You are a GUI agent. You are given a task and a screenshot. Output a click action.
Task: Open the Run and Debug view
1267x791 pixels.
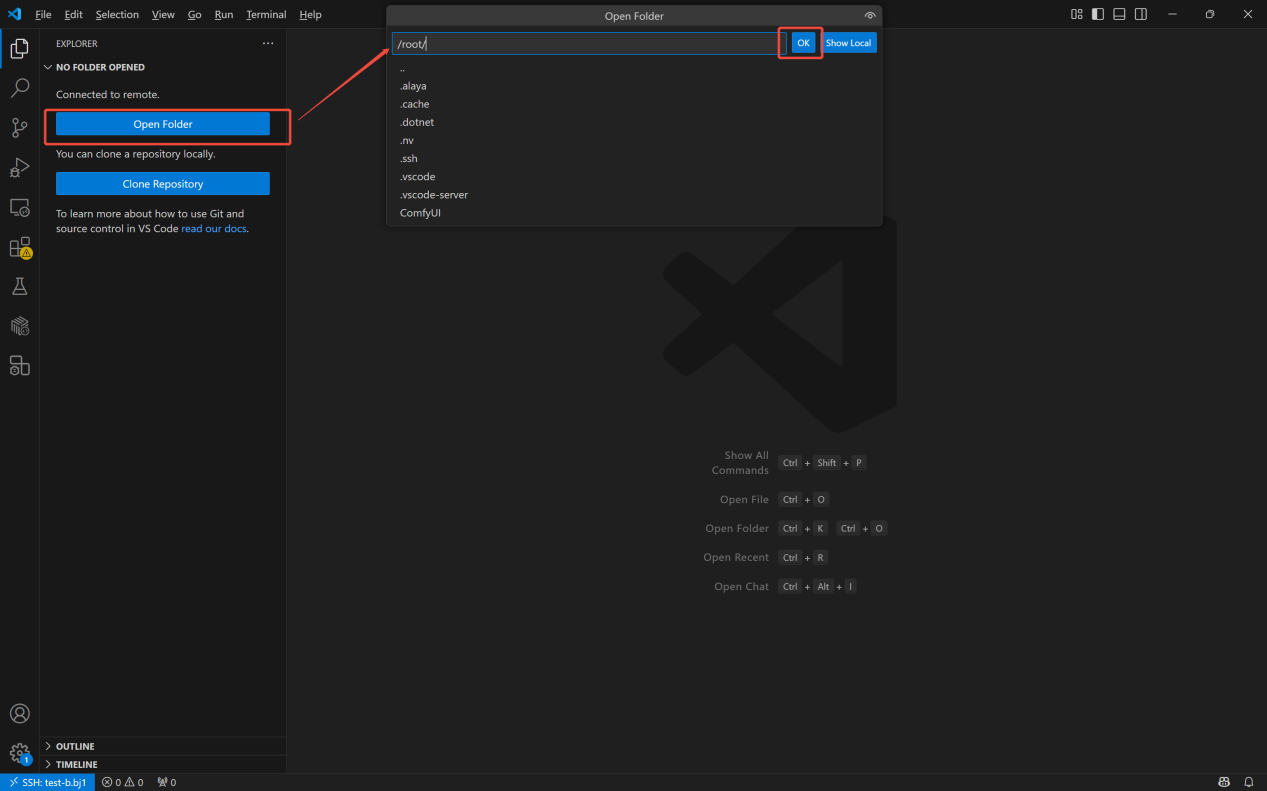click(20, 167)
